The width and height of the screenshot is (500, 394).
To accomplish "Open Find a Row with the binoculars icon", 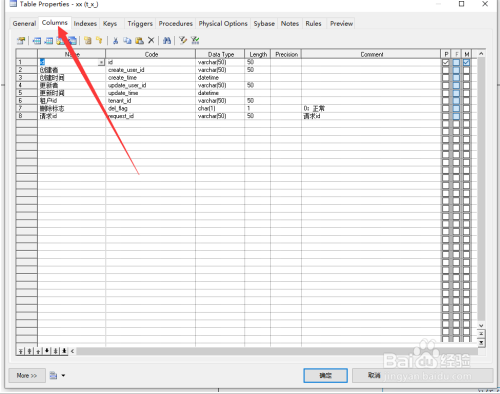I will click(x=167, y=41).
